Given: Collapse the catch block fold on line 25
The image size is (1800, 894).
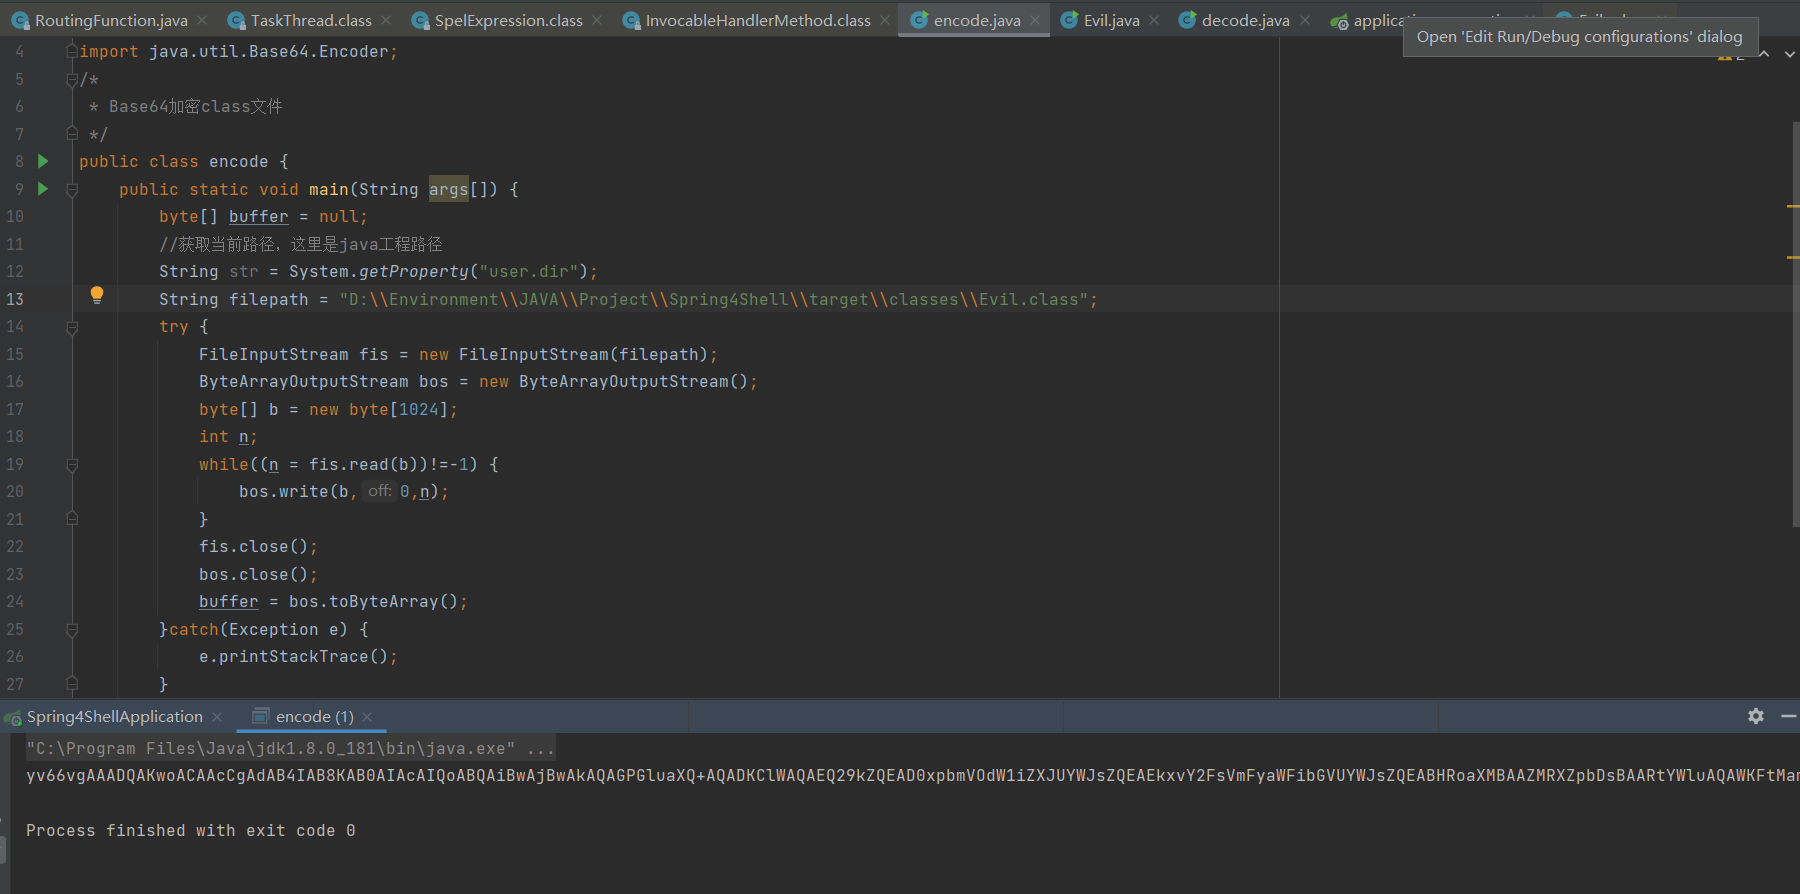Looking at the screenshot, I should click(x=72, y=630).
